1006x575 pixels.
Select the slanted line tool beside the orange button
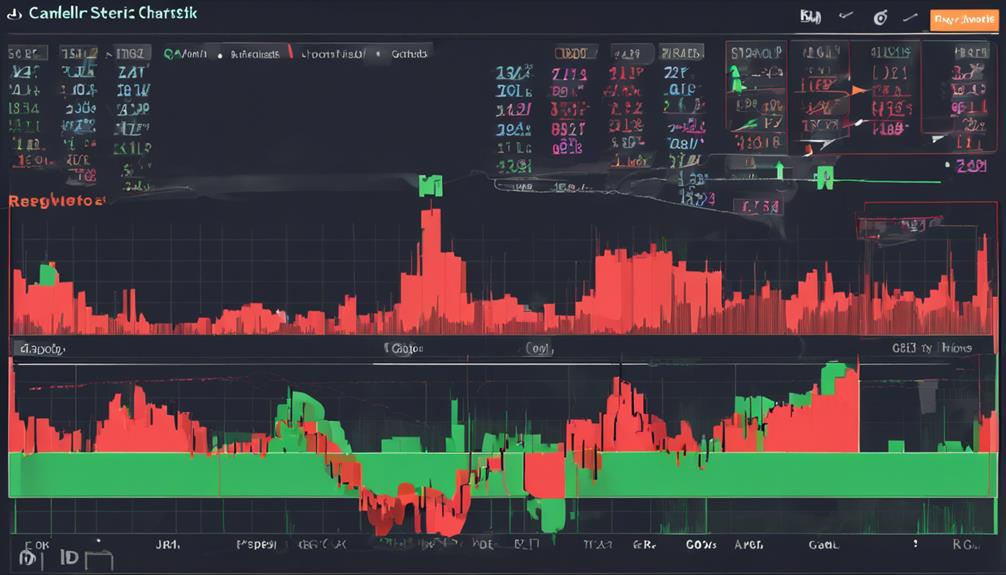point(910,18)
